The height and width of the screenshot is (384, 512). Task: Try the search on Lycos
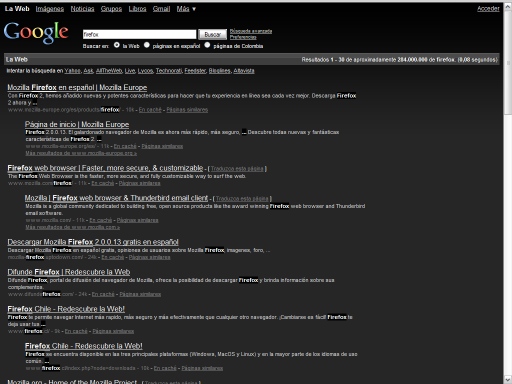(146, 71)
